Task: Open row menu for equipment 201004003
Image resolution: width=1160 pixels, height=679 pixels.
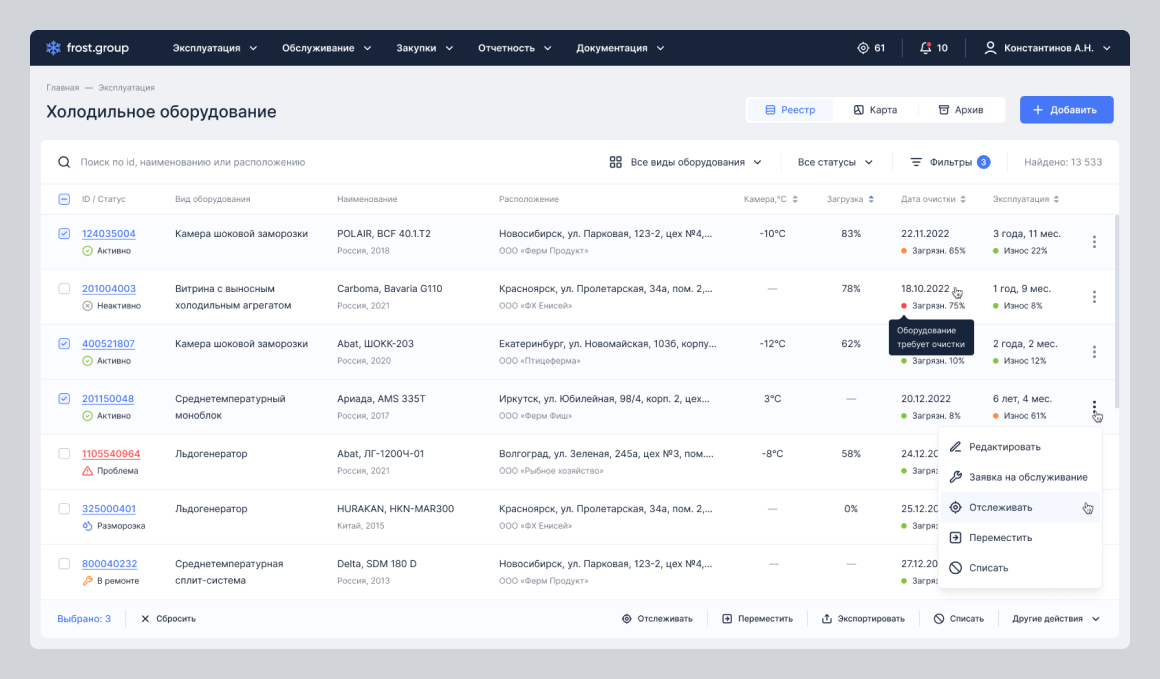Action: (x=1094, y=297)
